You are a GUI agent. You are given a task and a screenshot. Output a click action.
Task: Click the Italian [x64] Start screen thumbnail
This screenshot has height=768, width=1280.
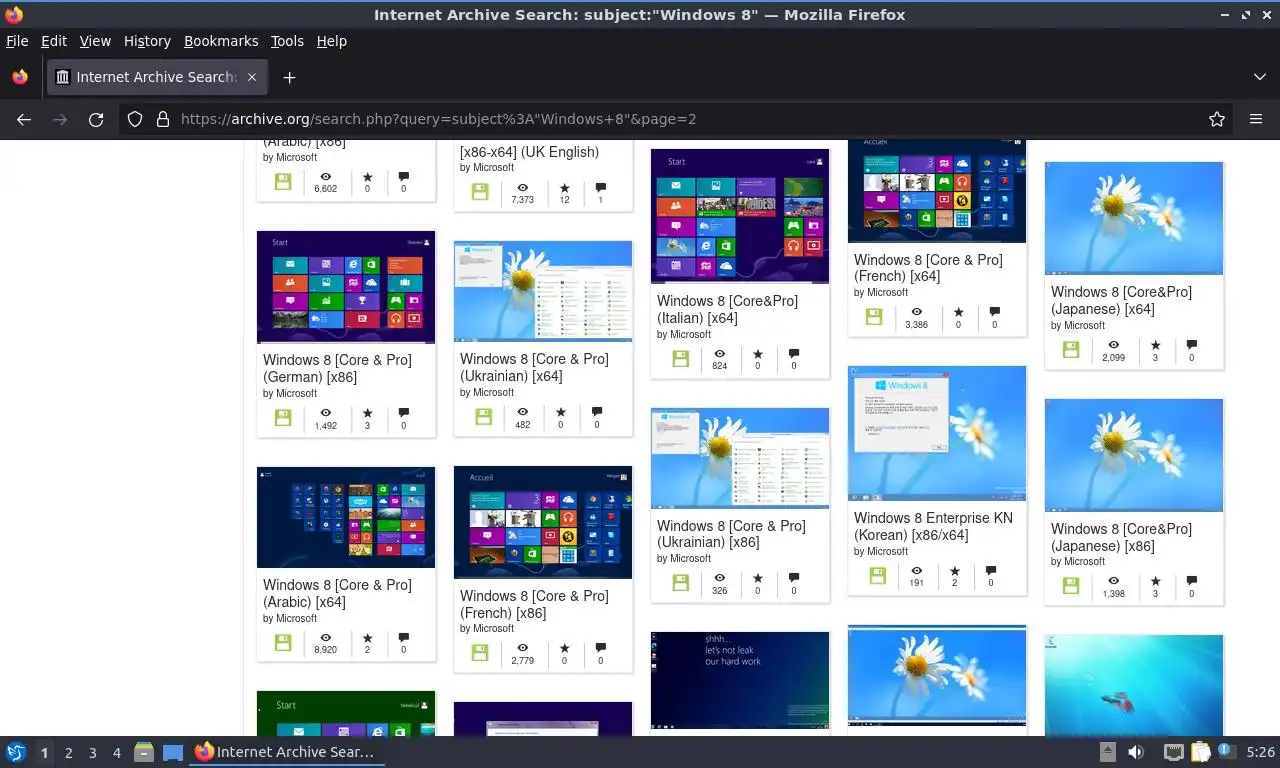point(740,216)
